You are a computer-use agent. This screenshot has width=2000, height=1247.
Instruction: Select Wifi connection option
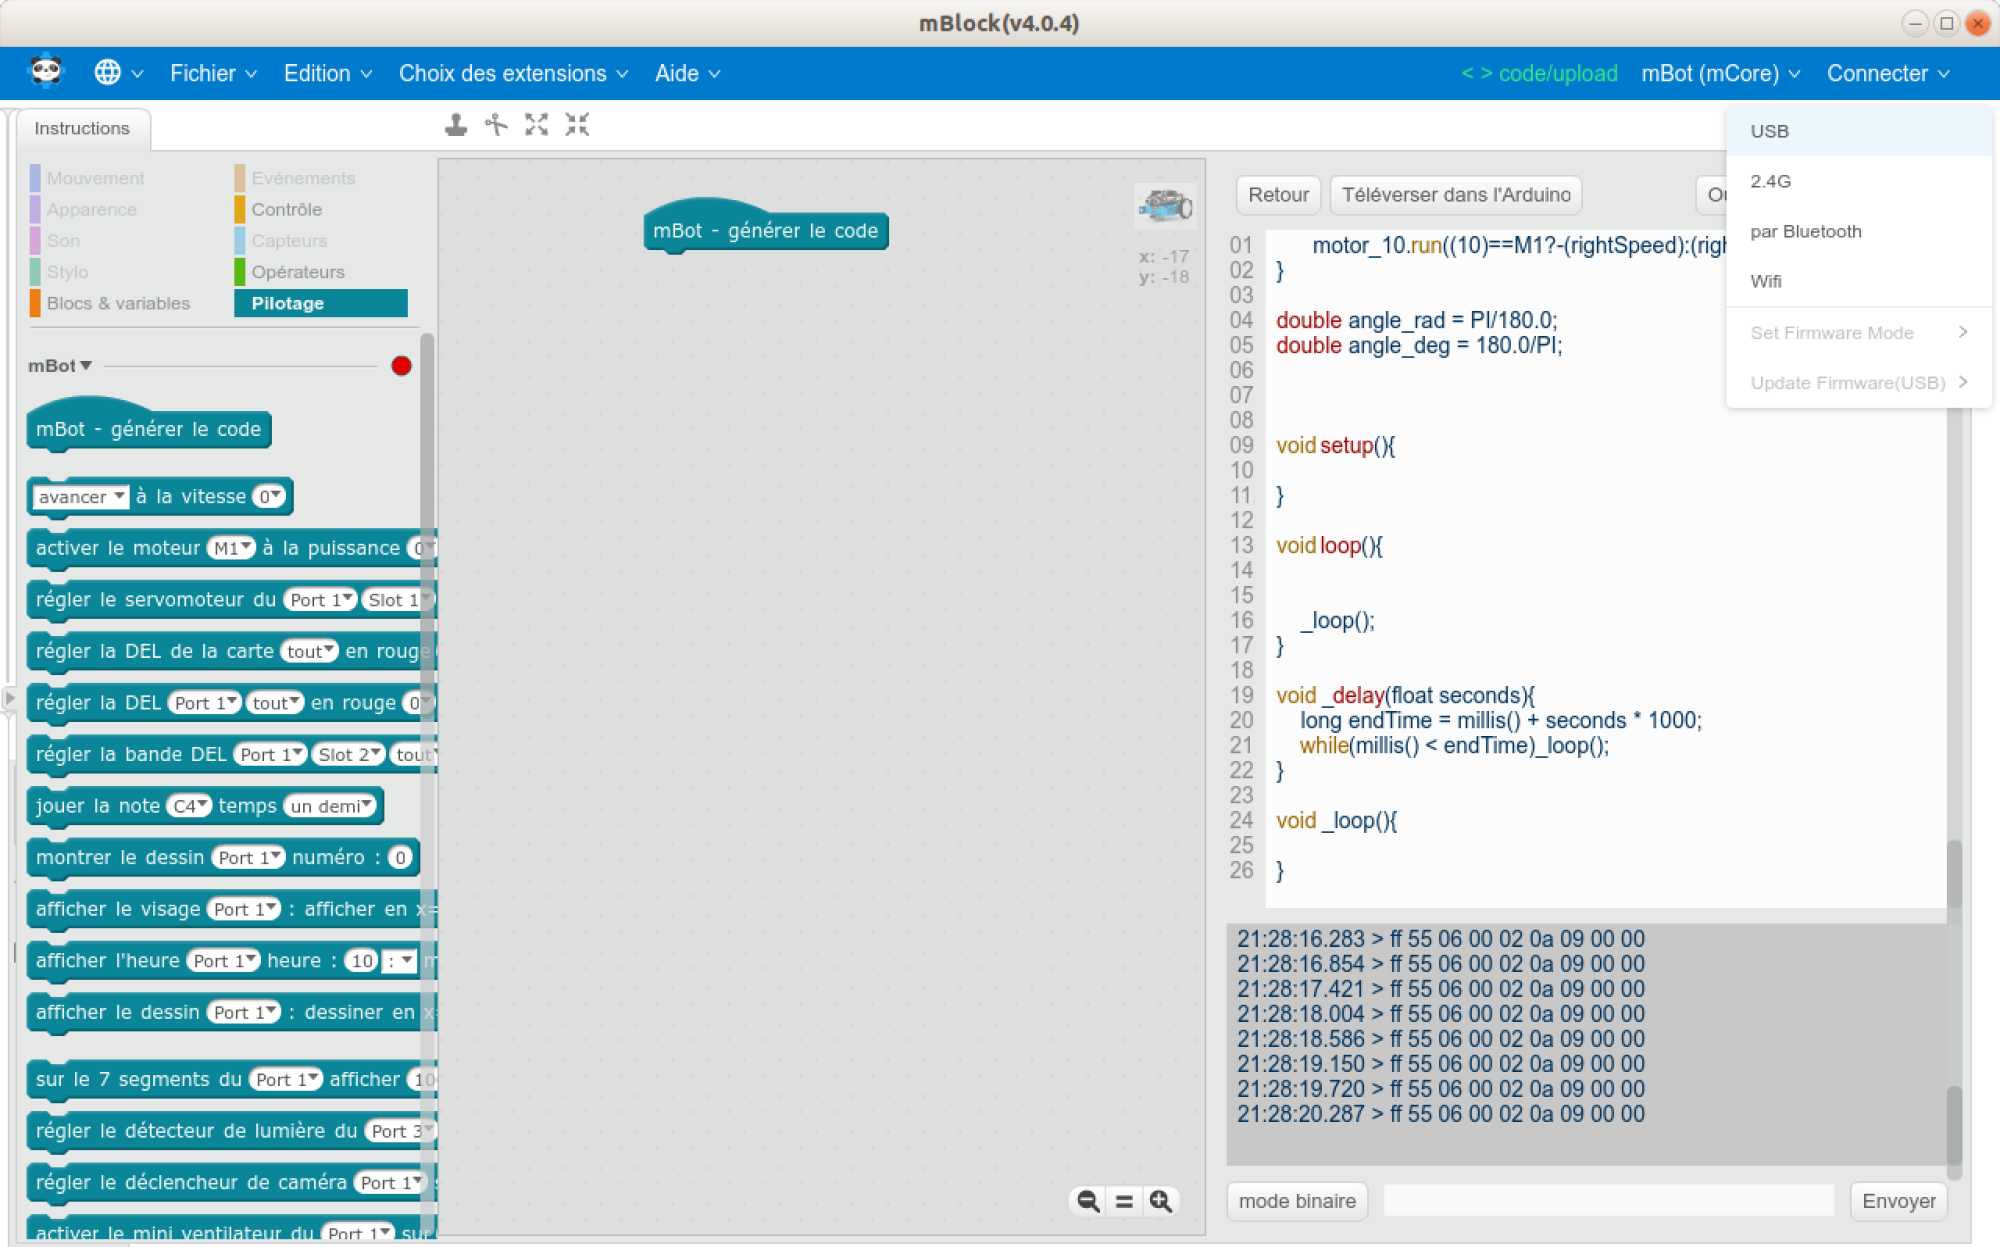pyautogui.click(x=1859, y=281)
